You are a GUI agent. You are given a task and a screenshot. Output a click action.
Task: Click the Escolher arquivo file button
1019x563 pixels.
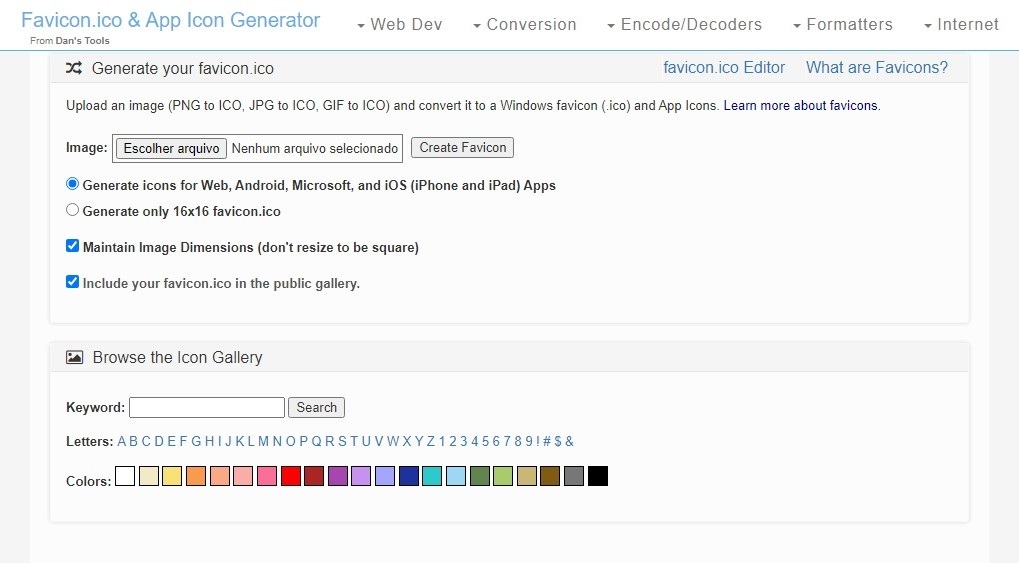[172, 148]
